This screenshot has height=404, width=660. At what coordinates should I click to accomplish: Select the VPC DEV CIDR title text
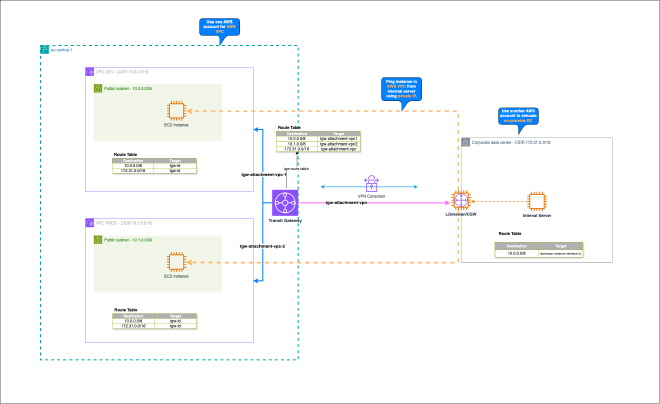click(x=122, y=72)
